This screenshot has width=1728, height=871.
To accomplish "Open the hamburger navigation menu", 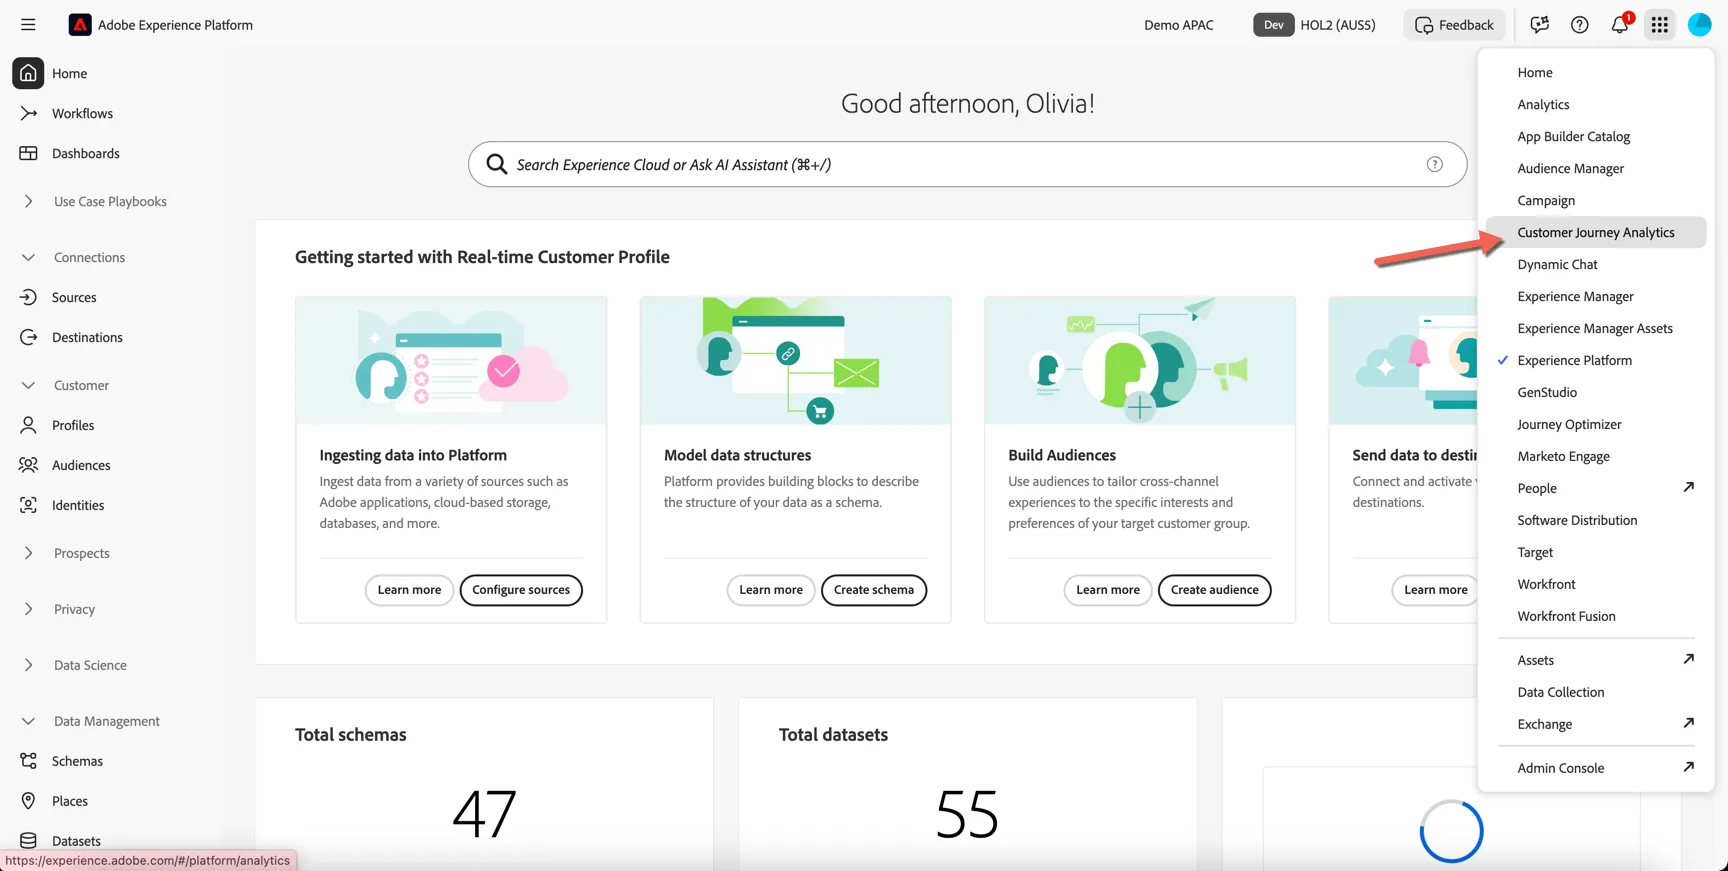I will pos(28,25).
